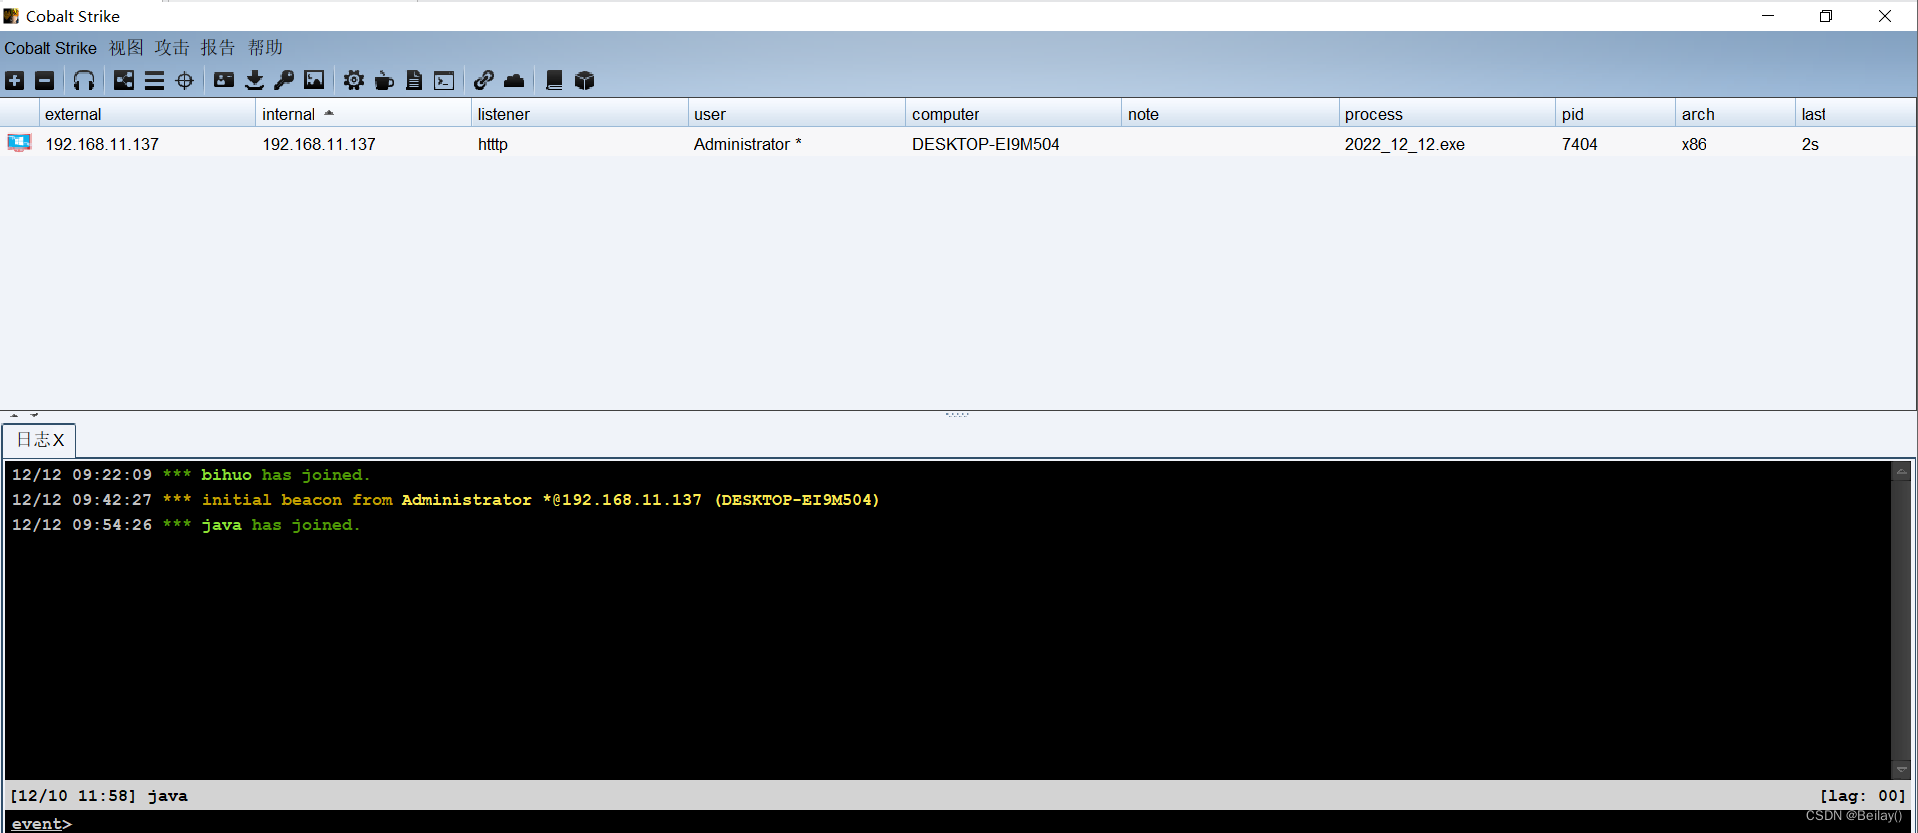Click the split pane divider handle dots
This screenshot has height=833, width=1918.
pos(957,414)
